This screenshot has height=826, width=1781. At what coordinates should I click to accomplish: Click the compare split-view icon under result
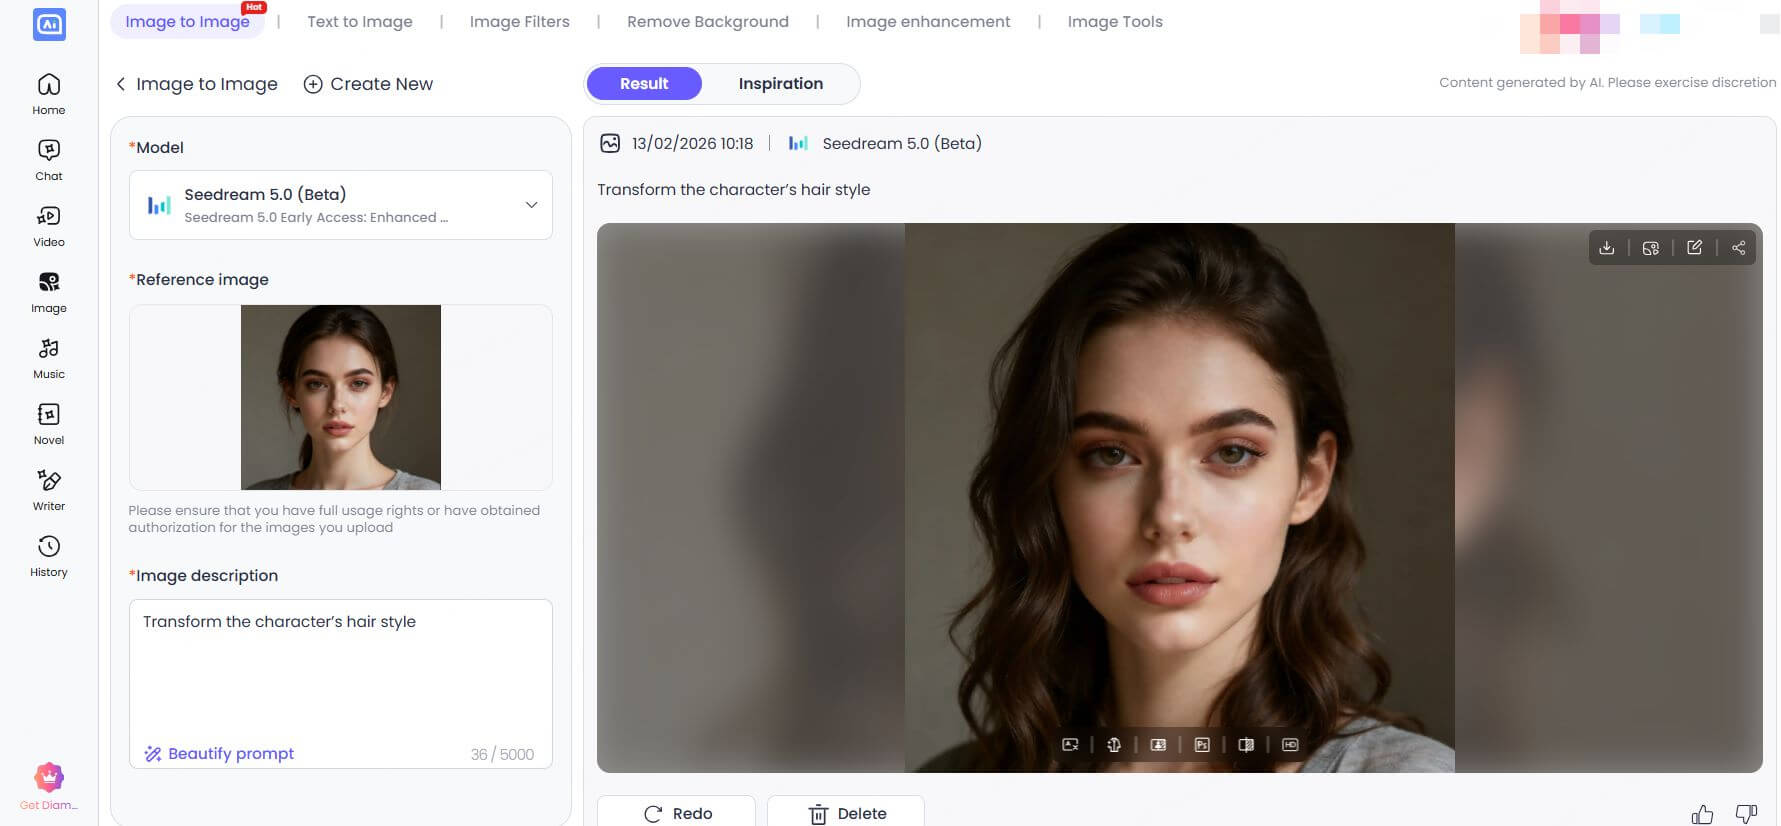click(1246, 745)
